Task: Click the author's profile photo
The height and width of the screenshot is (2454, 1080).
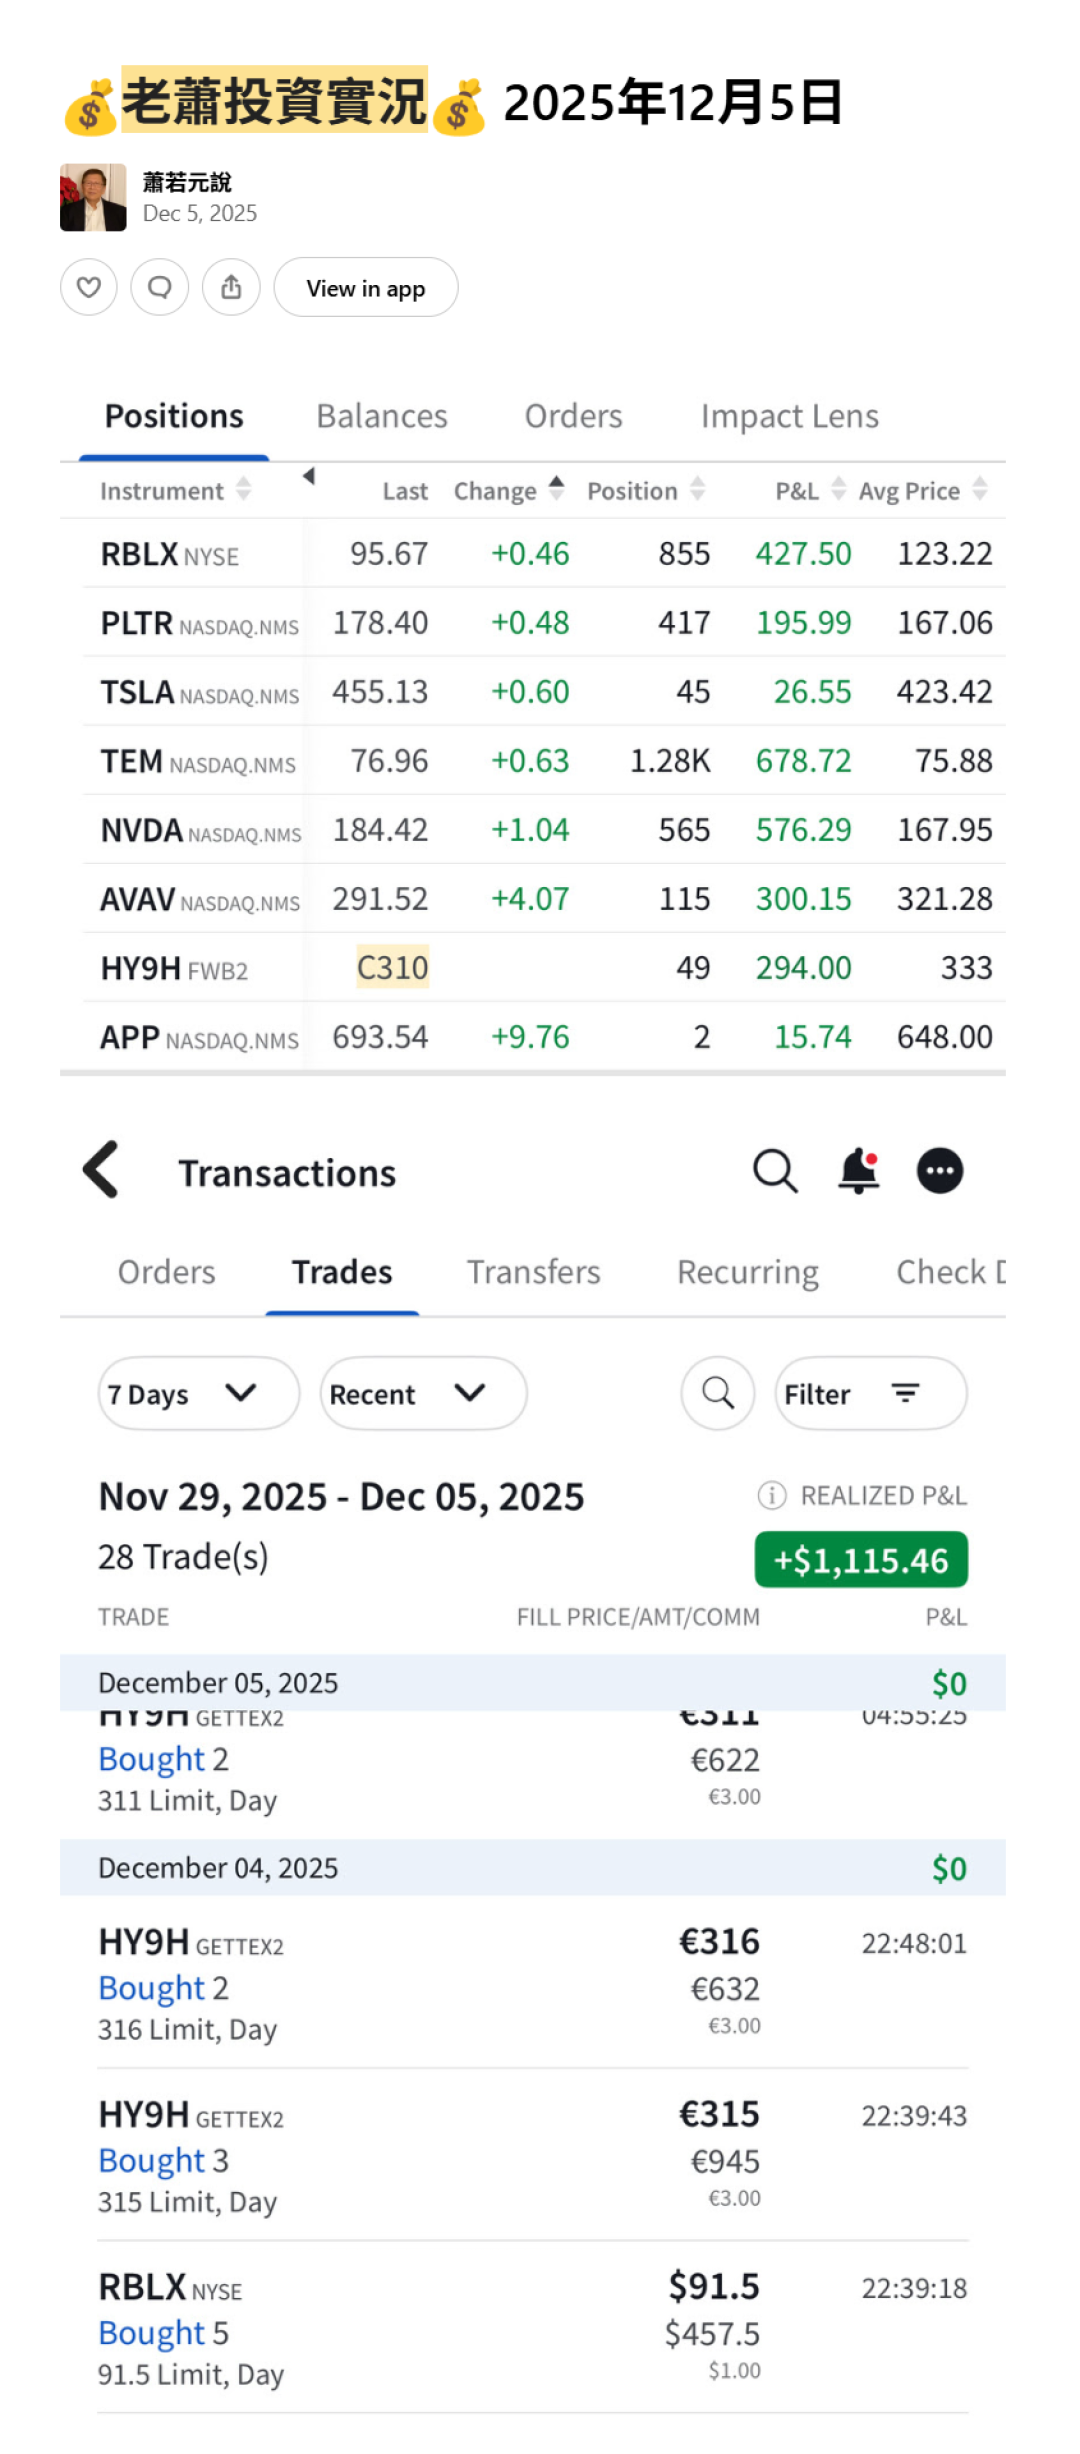Action: (93, 198)
